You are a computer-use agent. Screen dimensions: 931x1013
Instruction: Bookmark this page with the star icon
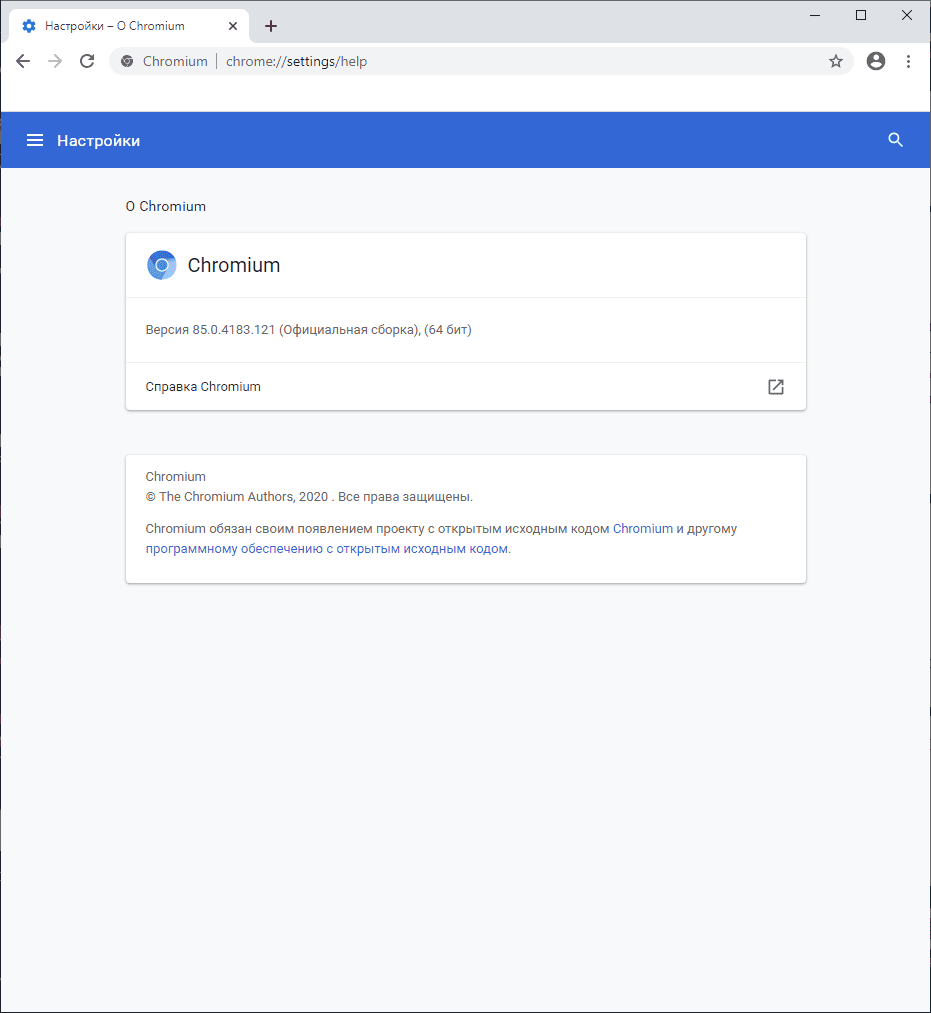coord(836,61)
